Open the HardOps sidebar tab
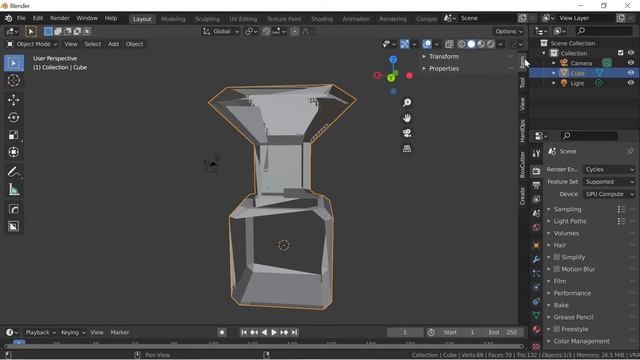Viewport: 640px width, 360px height. pyautogui.click(x=522, y=131)
